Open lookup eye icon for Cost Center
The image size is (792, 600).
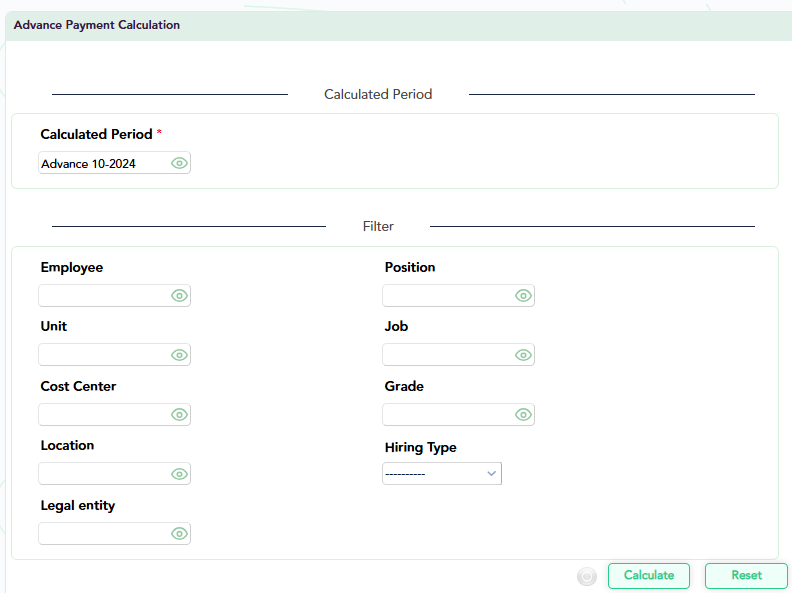pyautogui.click(x=179, y=415)
